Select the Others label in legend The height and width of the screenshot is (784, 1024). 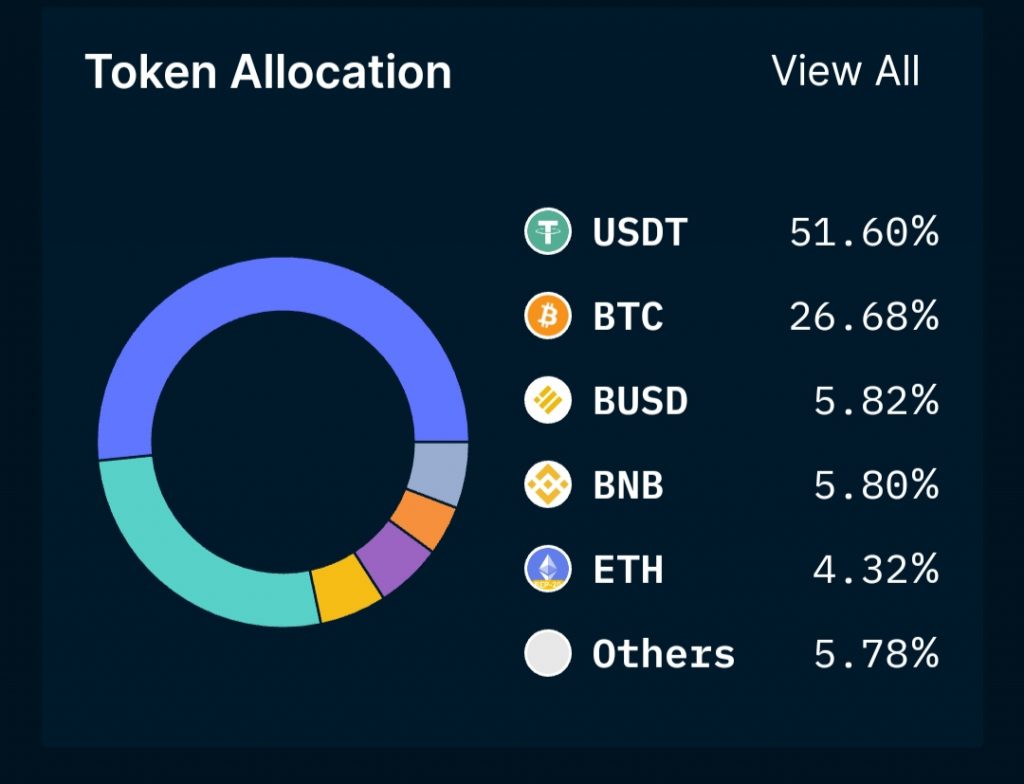pyautogui.click(x=664, y=654)
